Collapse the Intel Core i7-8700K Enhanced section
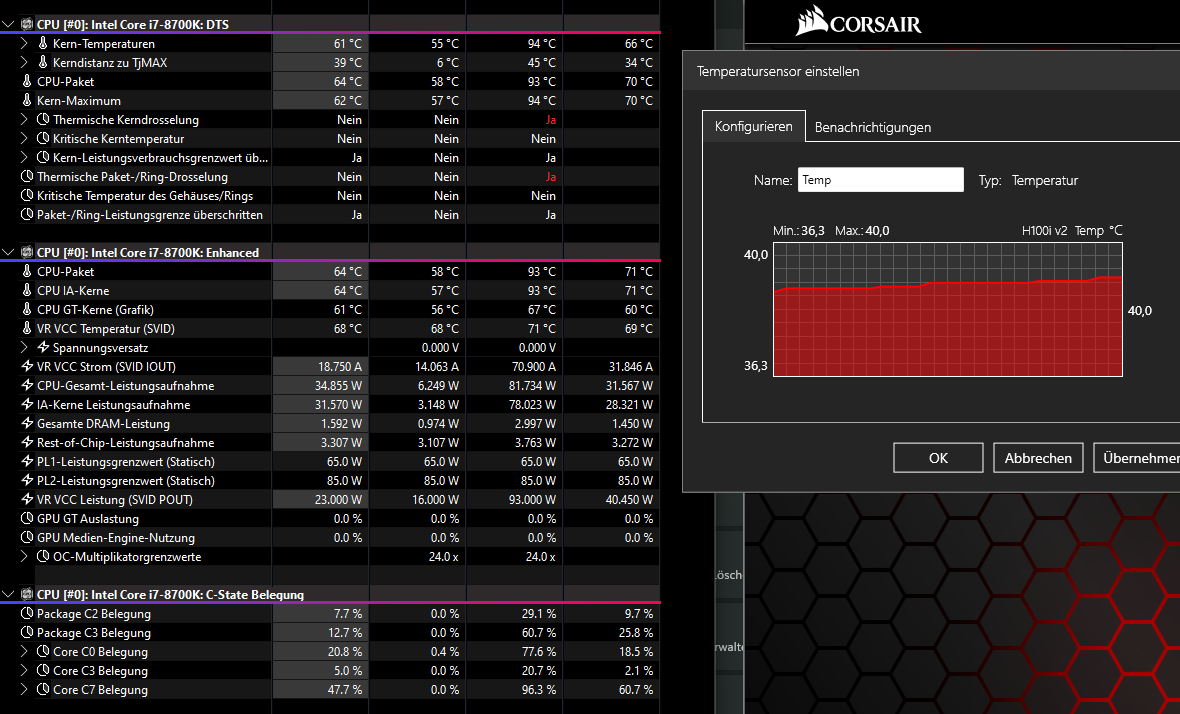Viewport: 1180px width, 714px height. tap(8, 252)
